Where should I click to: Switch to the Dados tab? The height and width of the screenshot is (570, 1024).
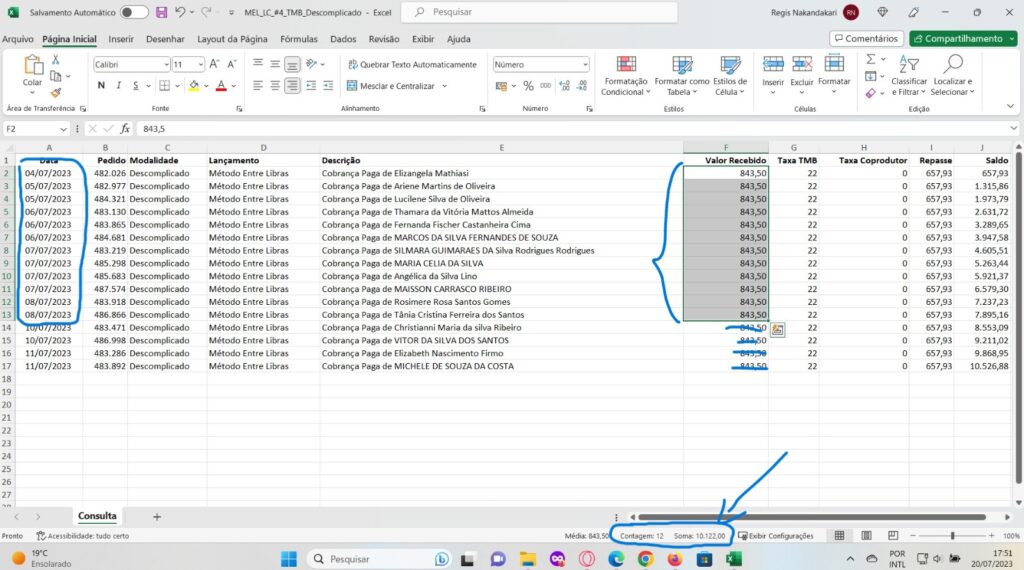(343, 39)
